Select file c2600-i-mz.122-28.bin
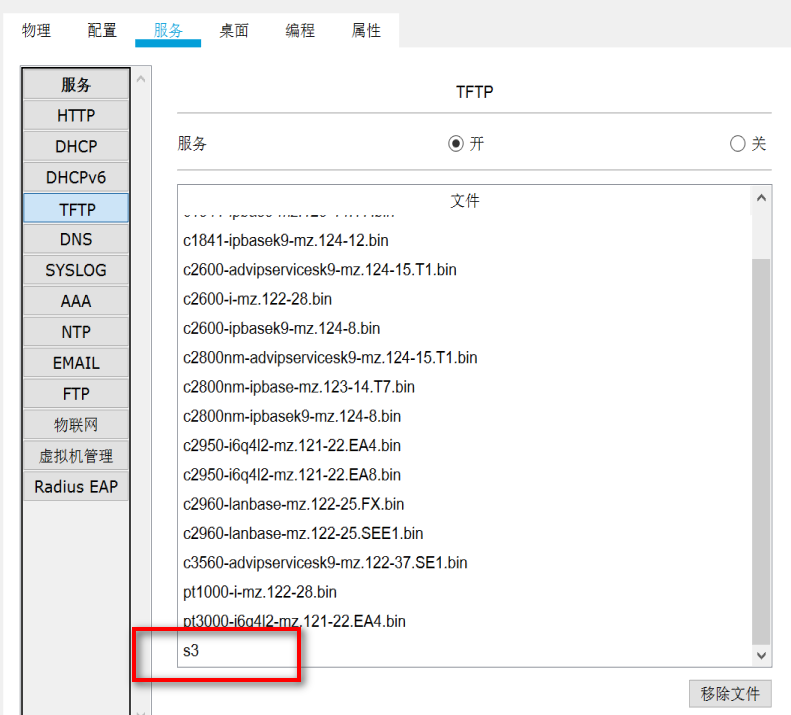This screenshot has height=715, width=791. [257, 299]
